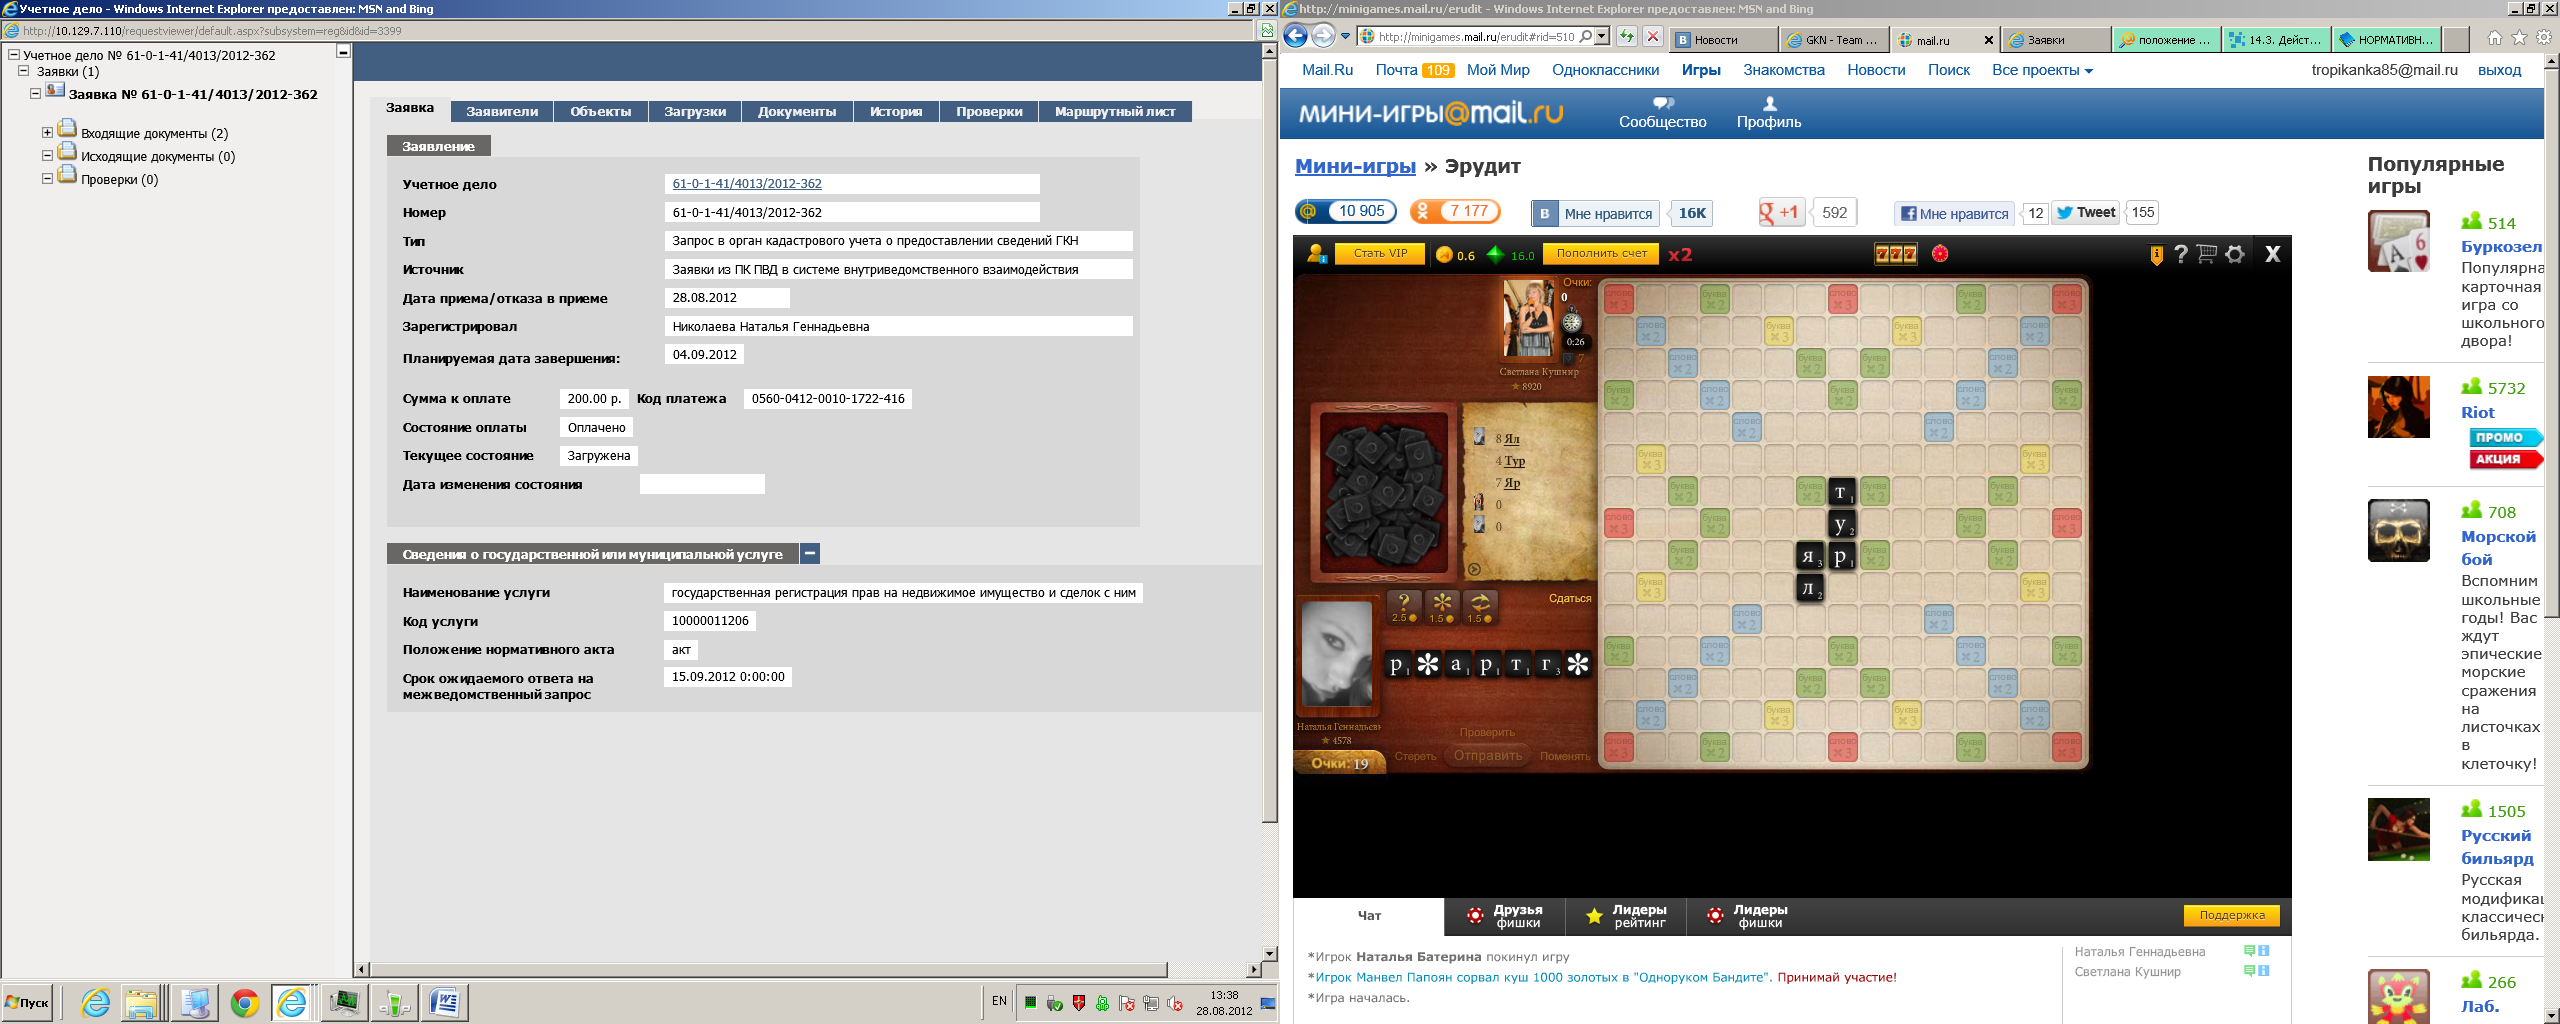Open the Лидеры рейтинг tab
Viewport: 2560px width, 1024px height.
(x=1626, y=916)
